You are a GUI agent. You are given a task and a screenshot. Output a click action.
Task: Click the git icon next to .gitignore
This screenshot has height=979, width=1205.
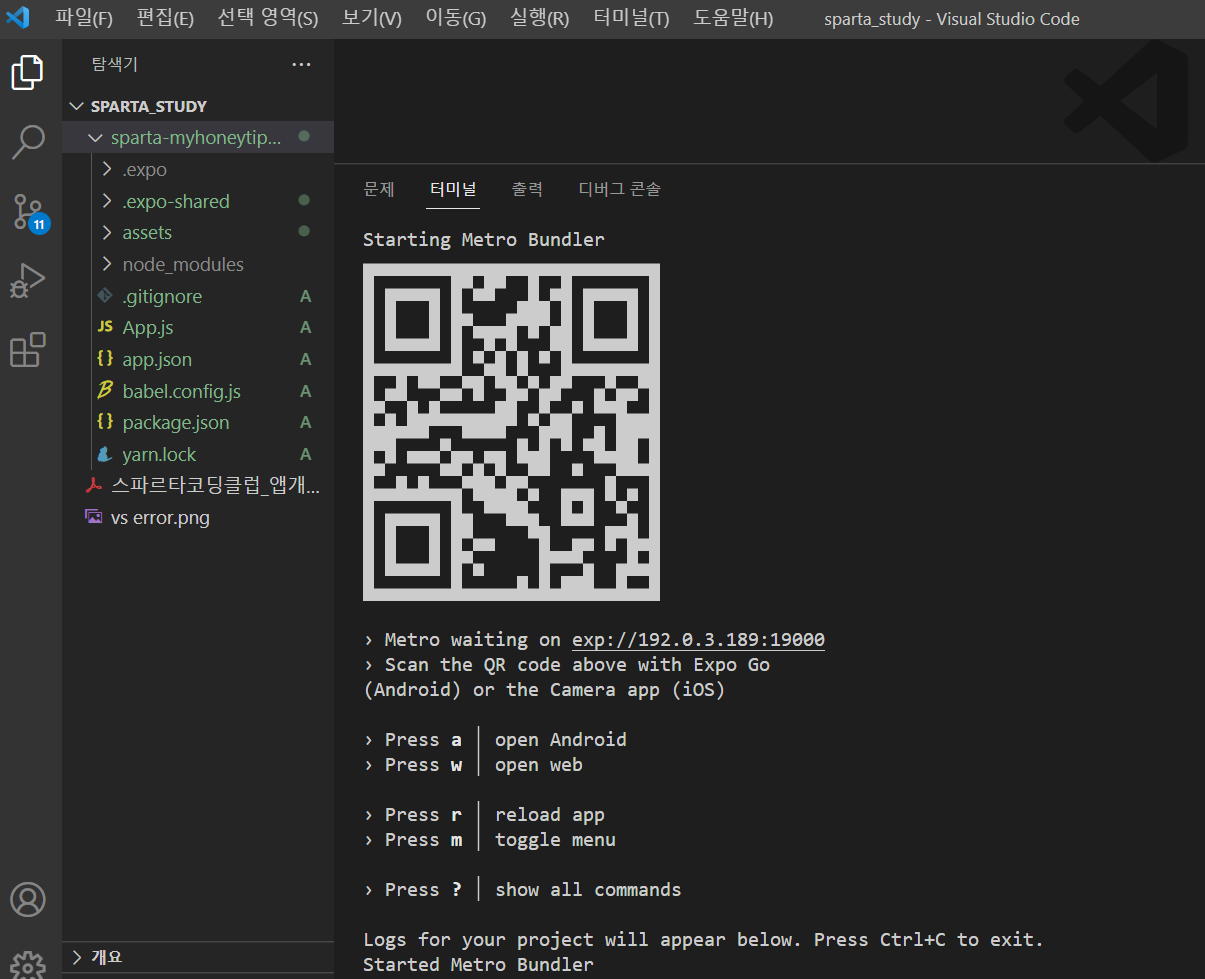(x=104, y=296)
